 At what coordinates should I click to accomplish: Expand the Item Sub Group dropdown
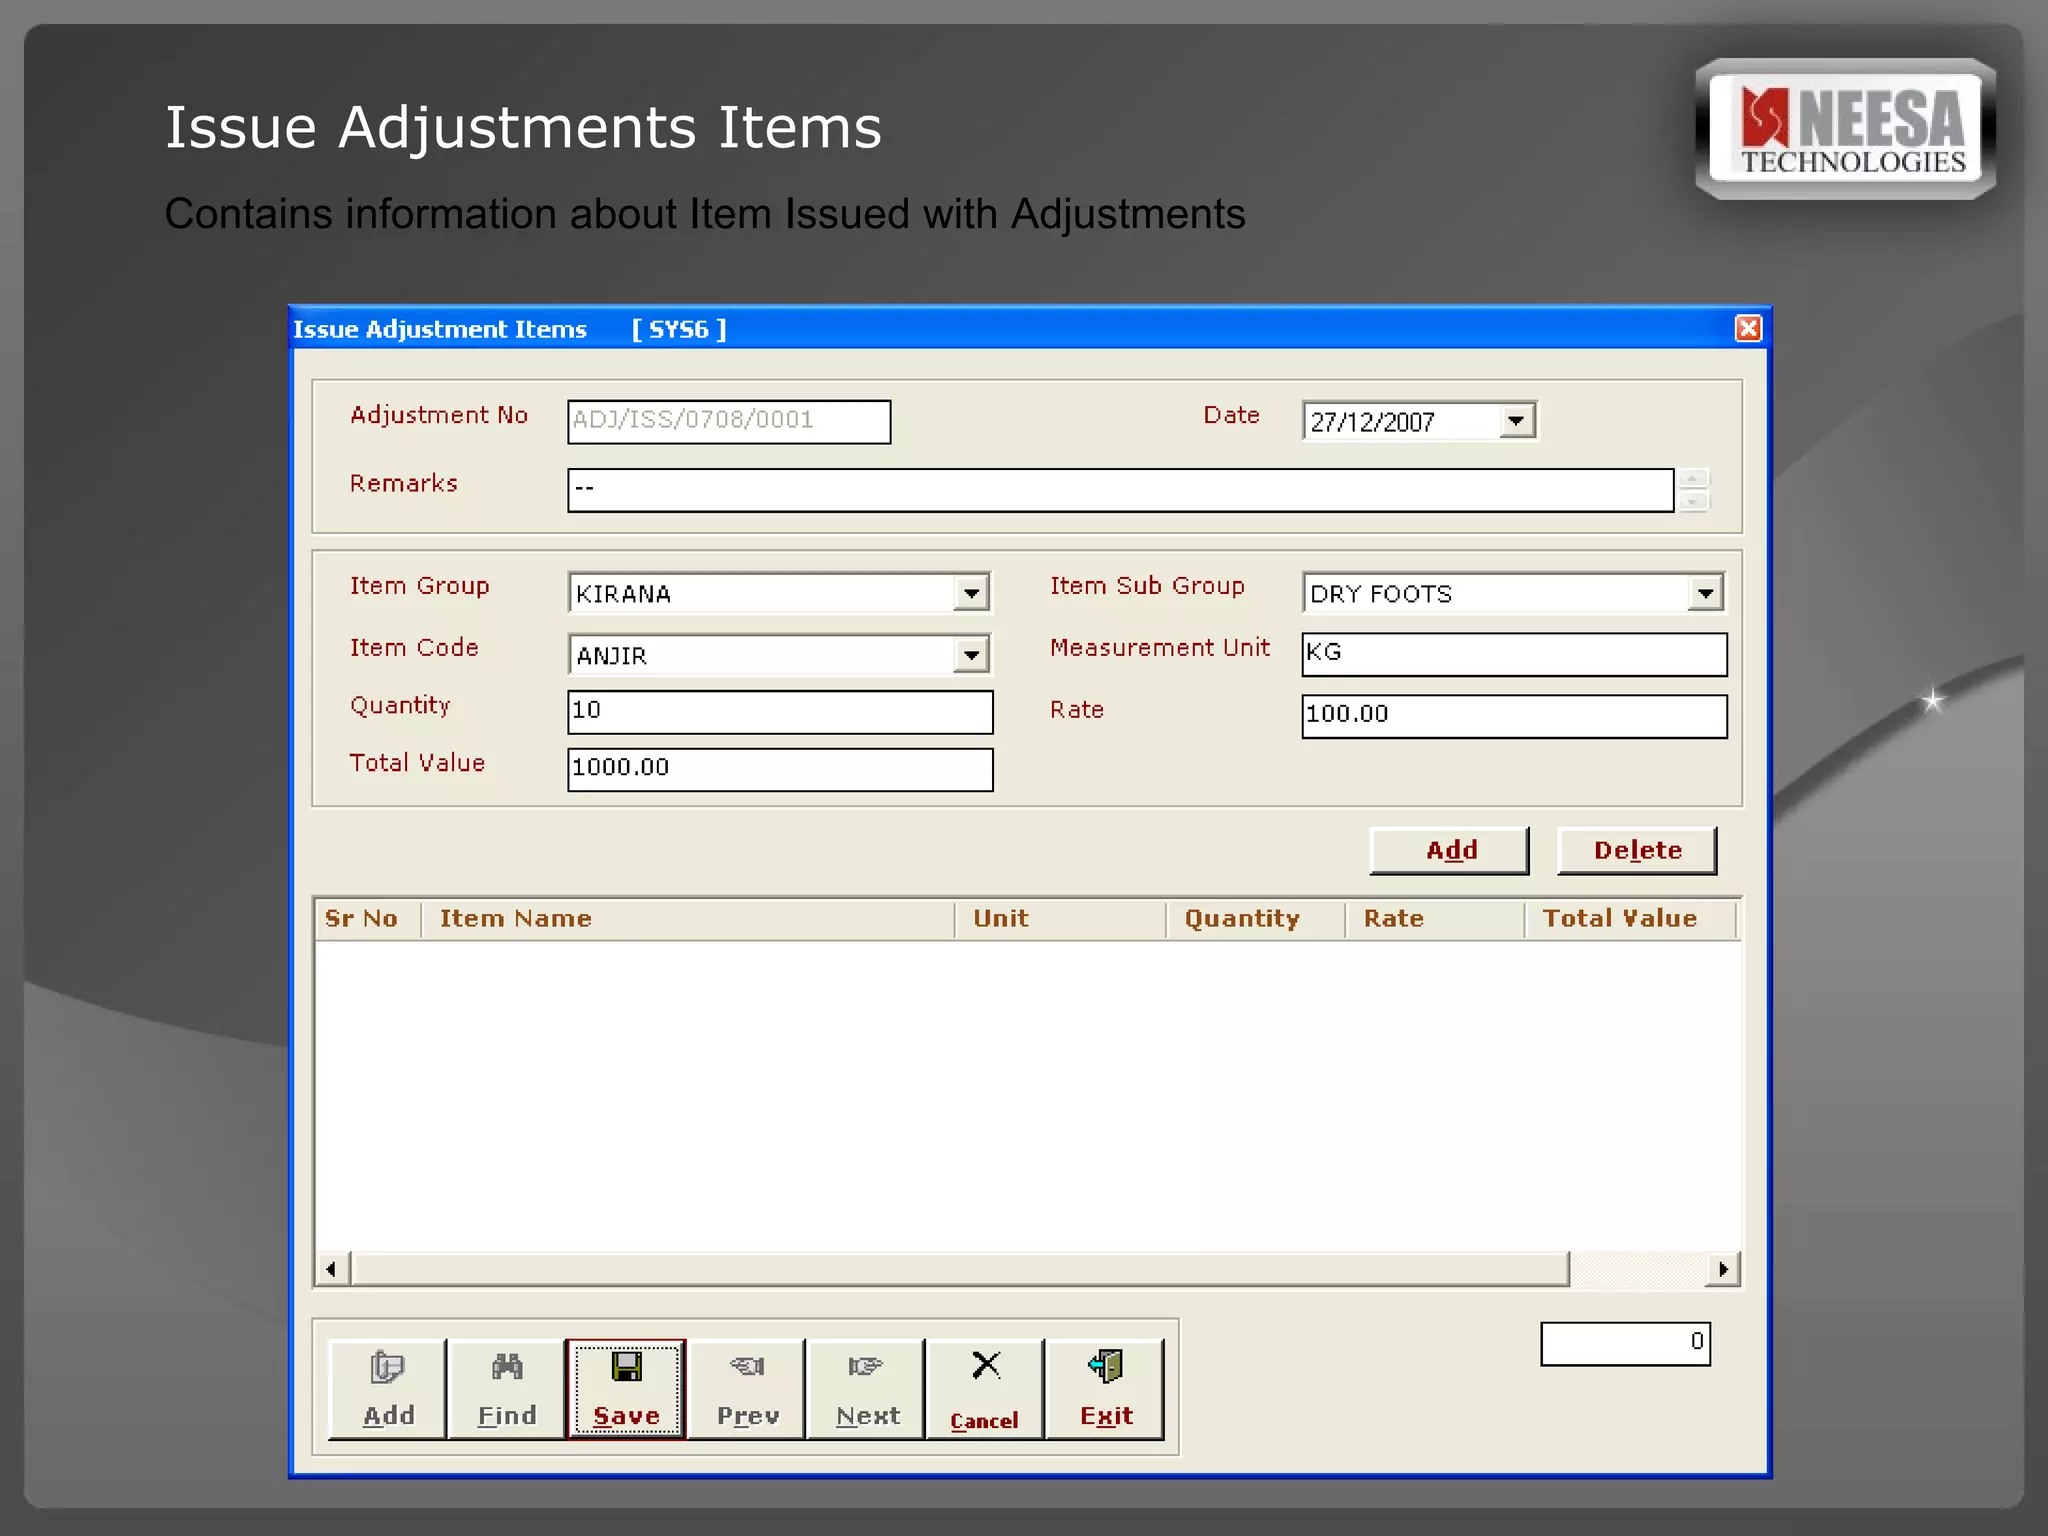[x=1705, y=593]
